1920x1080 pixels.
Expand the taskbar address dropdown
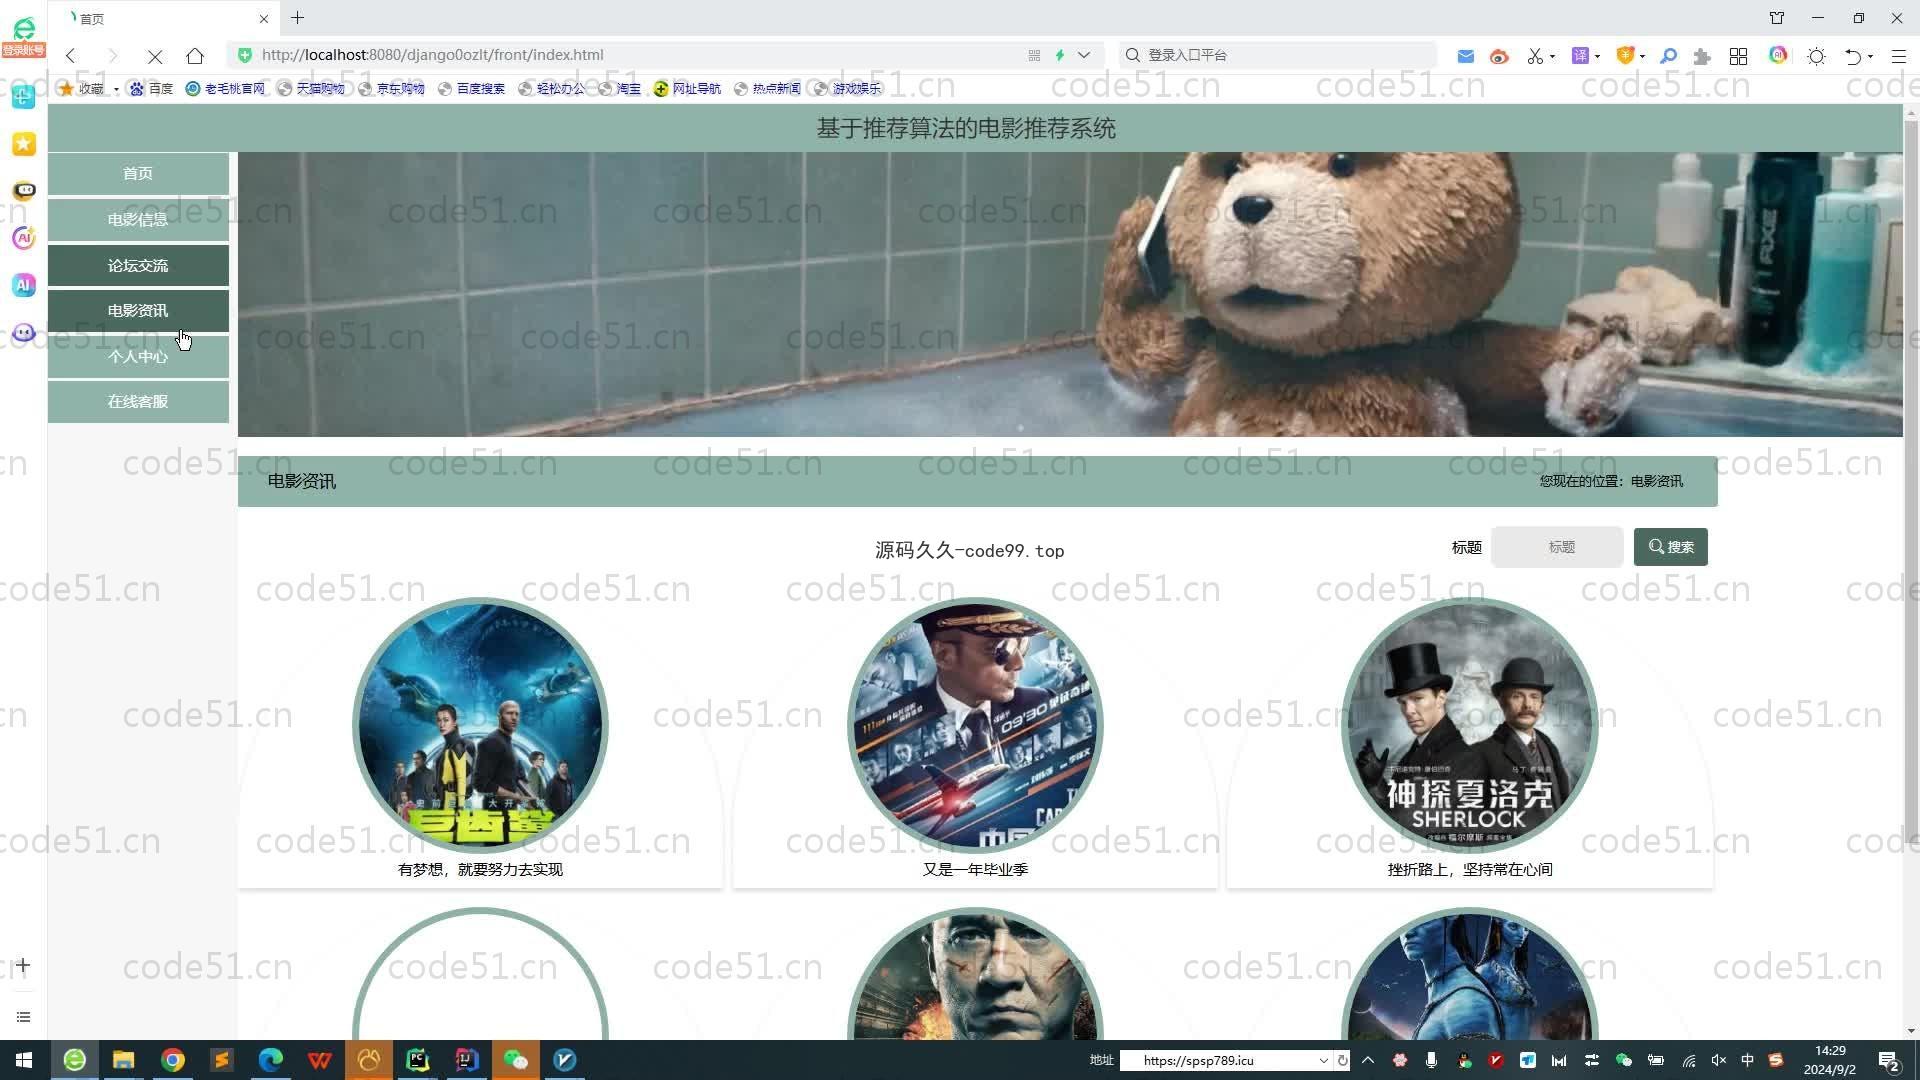click(1323, 1061)
